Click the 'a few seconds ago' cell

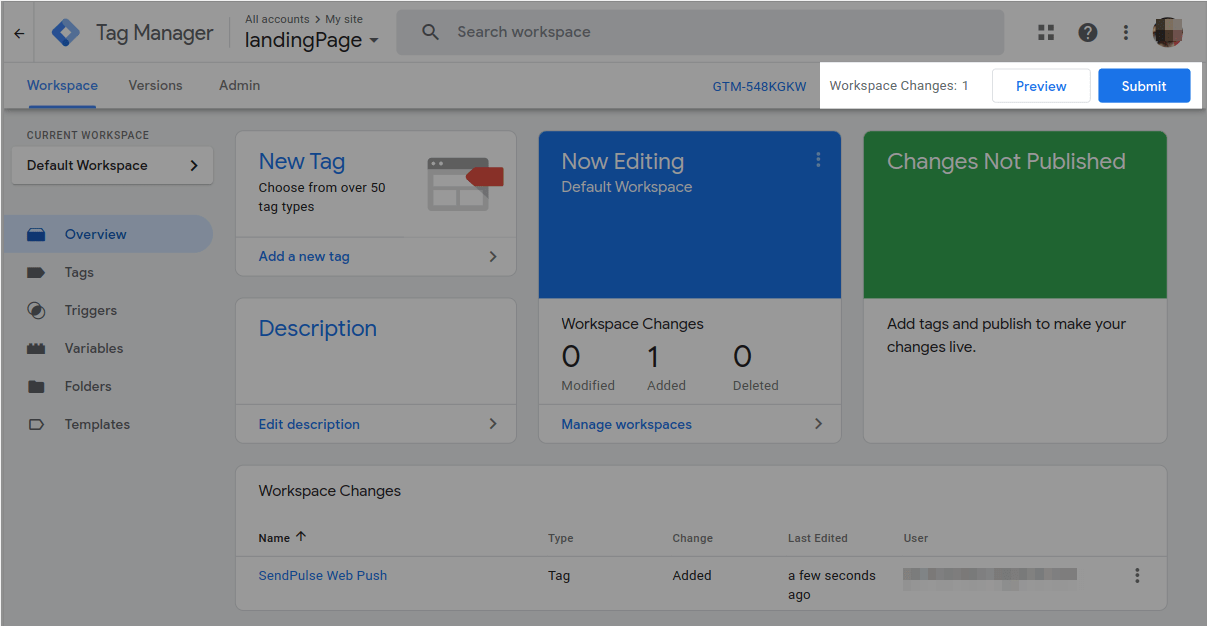click(831, 585)
